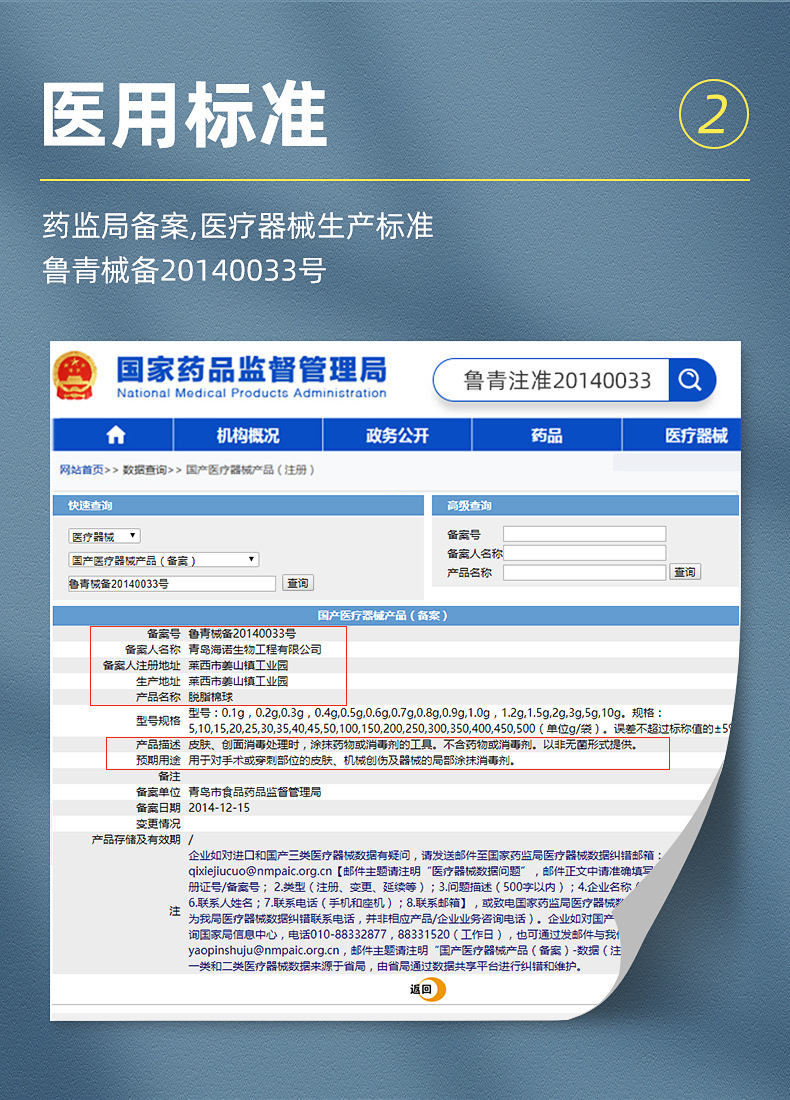790x1100 pixels.
Task: Click the 数据查询 breadcrumb link
Action: point(145,469)
